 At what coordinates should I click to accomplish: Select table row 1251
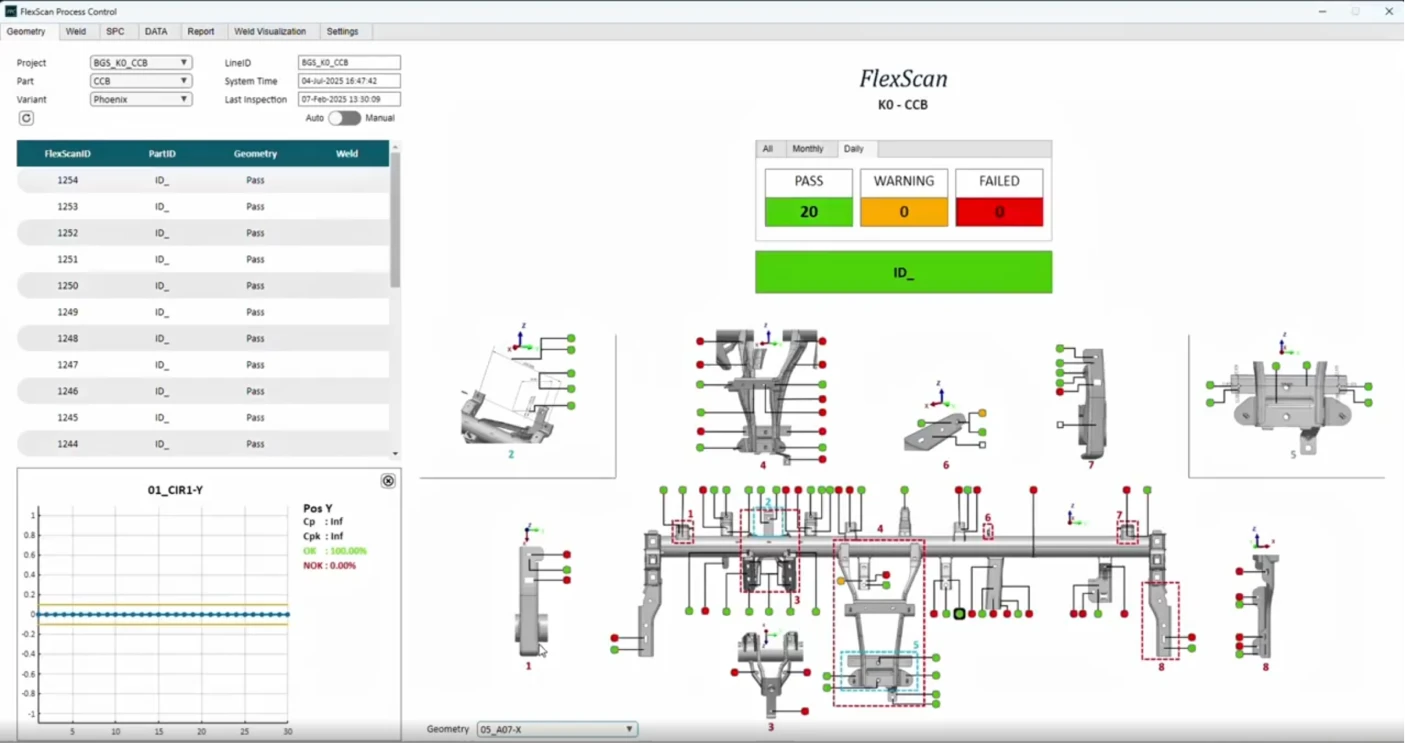[203, 259]
